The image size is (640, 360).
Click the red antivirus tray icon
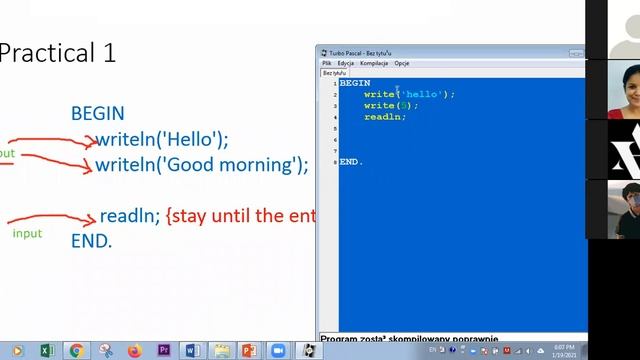point(507,350)
